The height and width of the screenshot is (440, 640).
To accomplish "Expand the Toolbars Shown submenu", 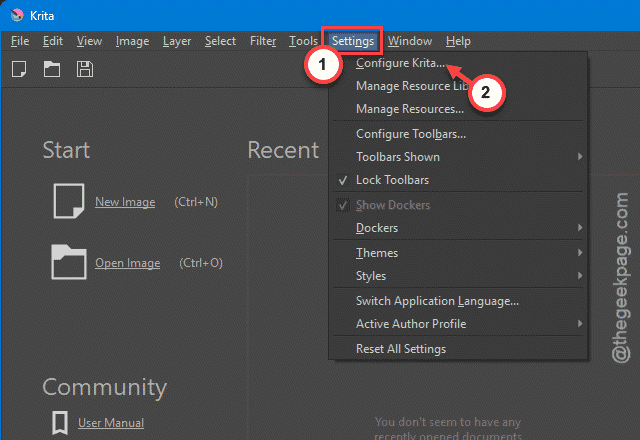I will (x=458, y=157).
